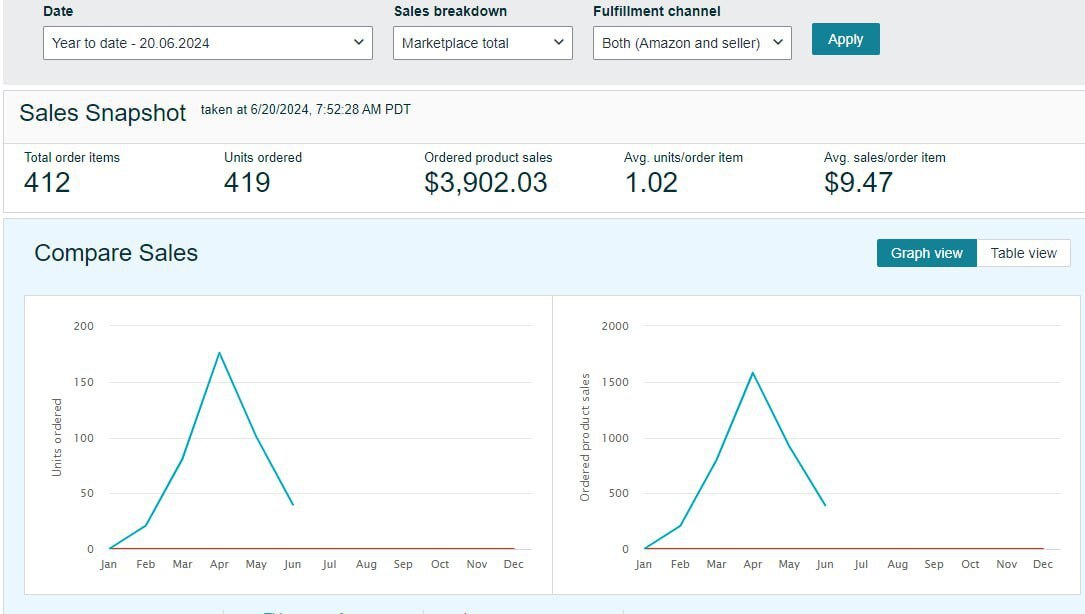Click the Sales Snapshot heading
Viewport: 1085px width, 614px height.
pos(103,113)
